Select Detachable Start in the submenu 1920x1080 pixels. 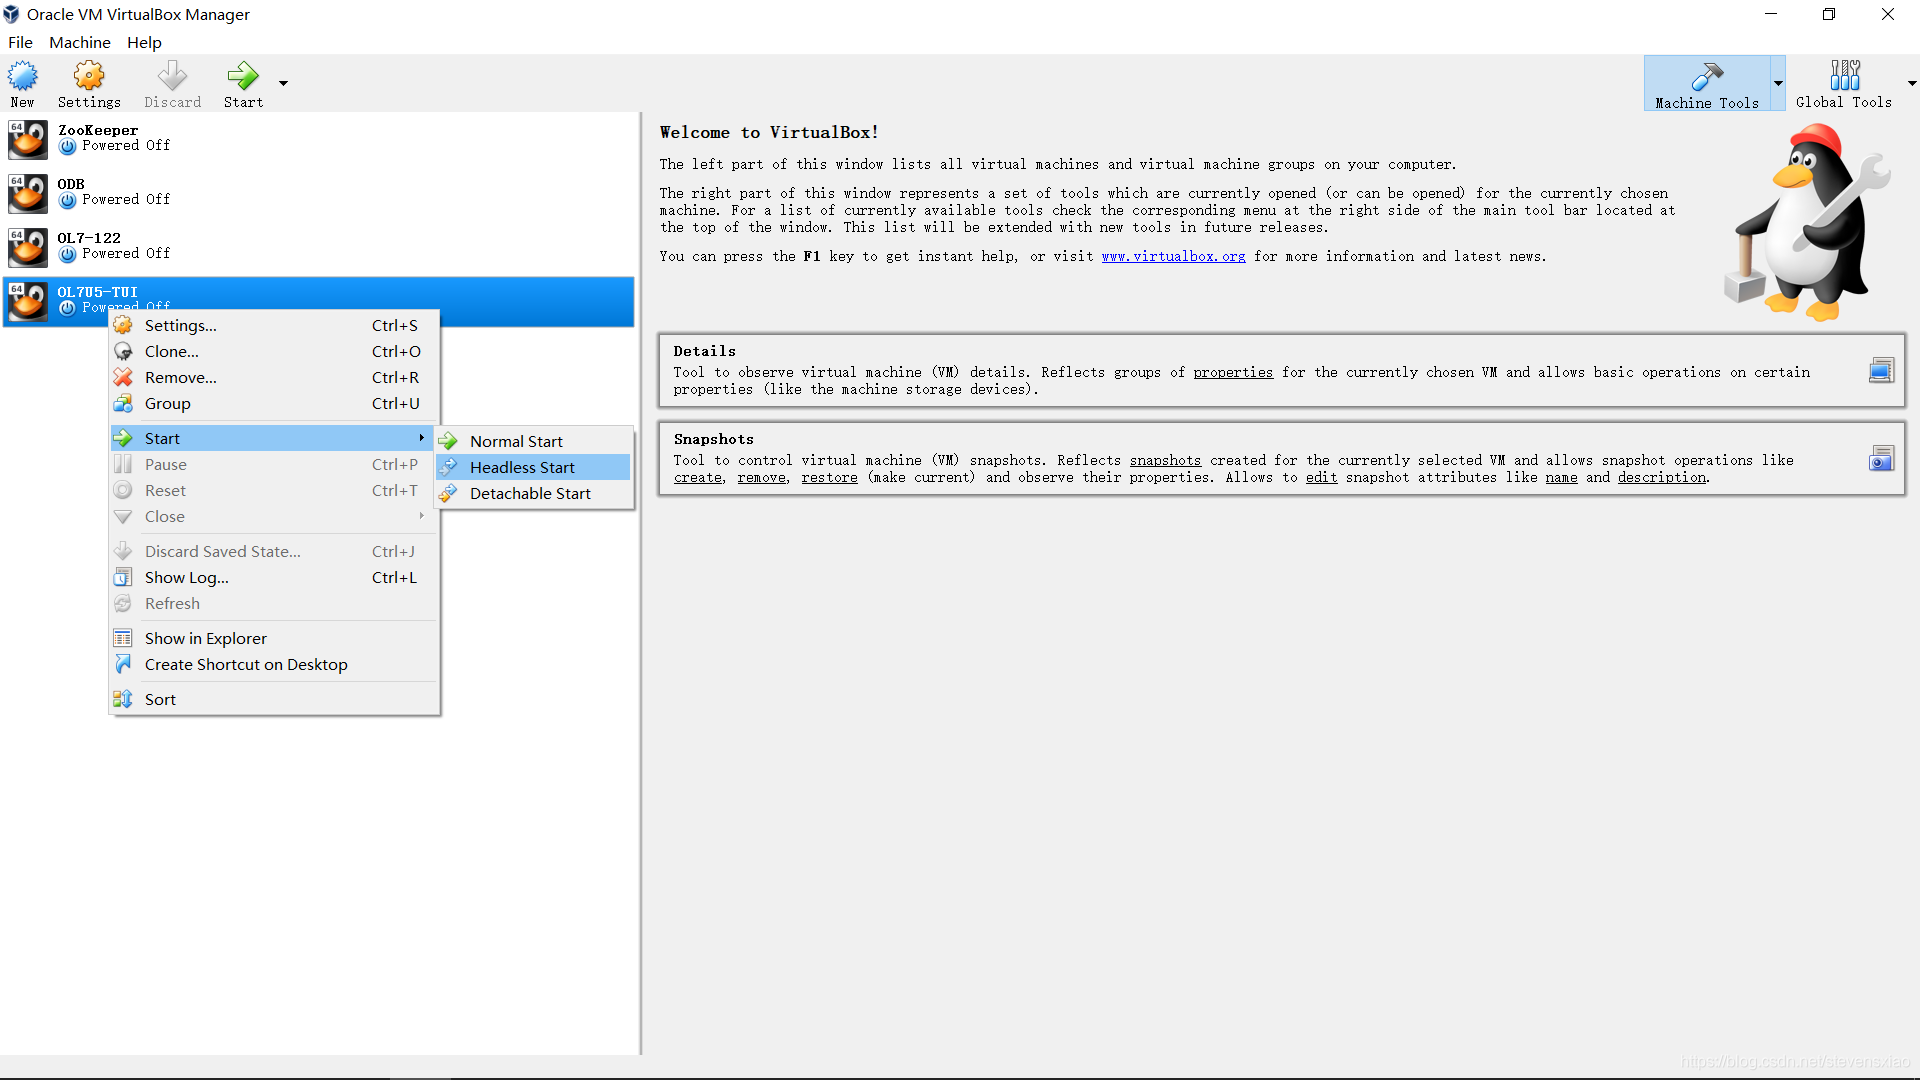(533, 493)
